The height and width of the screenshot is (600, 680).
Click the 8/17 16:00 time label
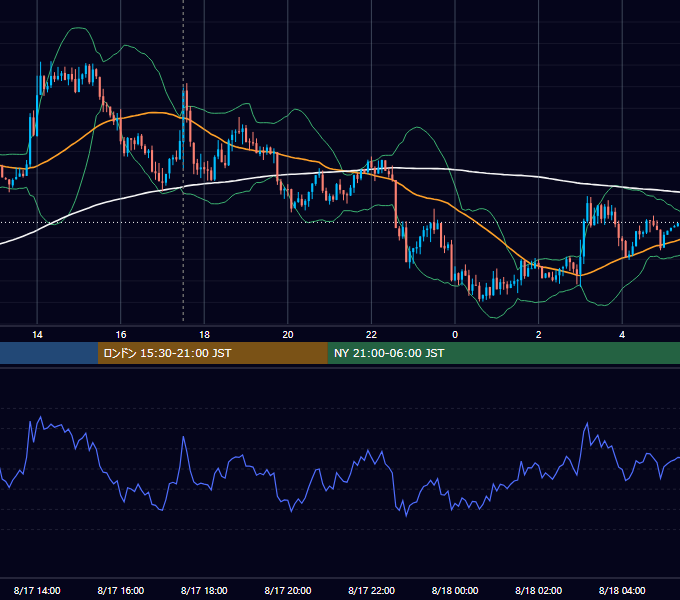click(x=121, y=590)
